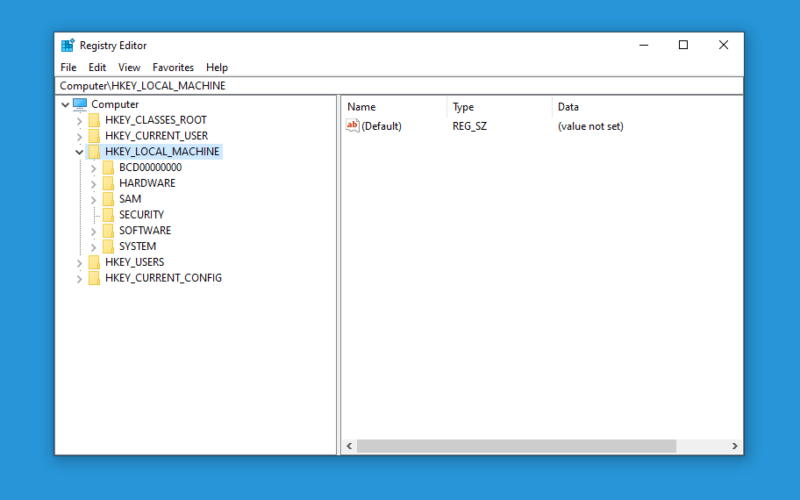The width and height of the screenshot is (800, 500).
Task: Expand the SAM subkey
Action: click(93, 200)
